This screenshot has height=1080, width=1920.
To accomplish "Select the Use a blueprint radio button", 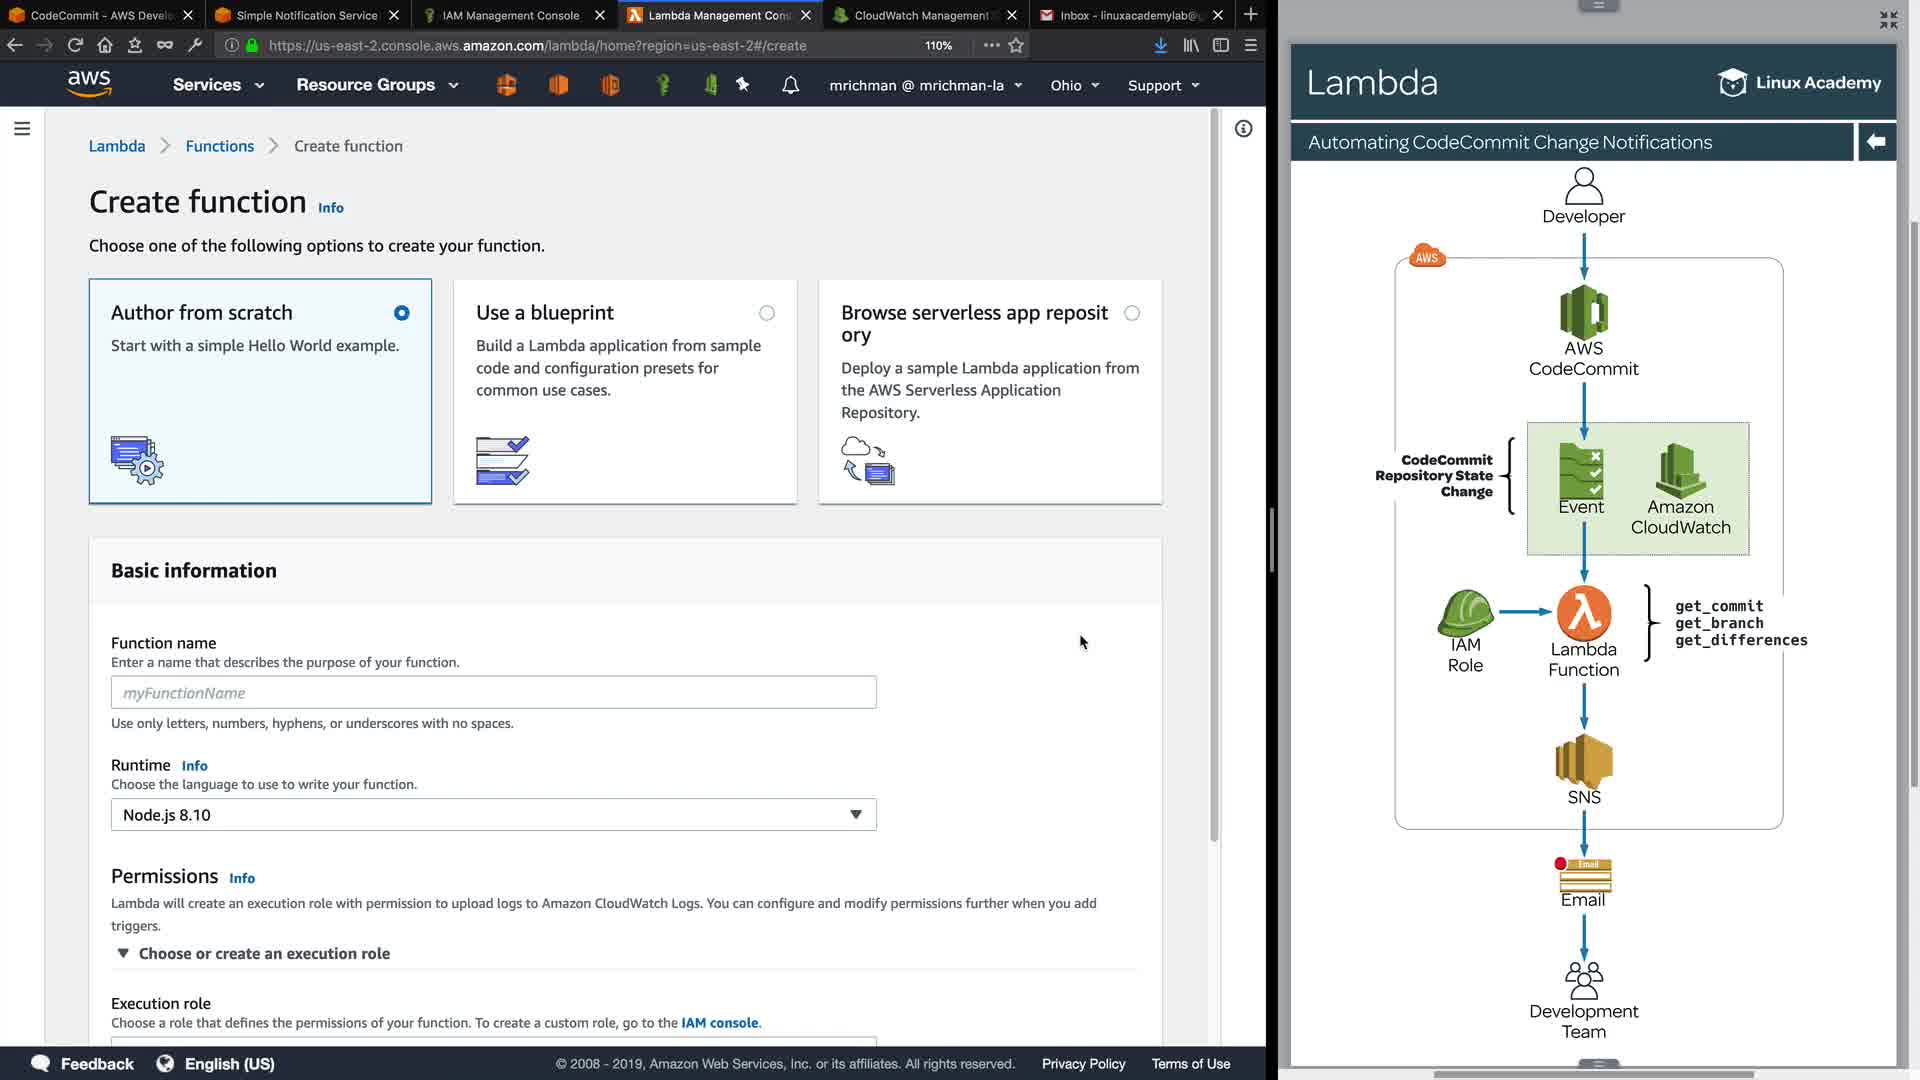I will [x=766, y=313].
